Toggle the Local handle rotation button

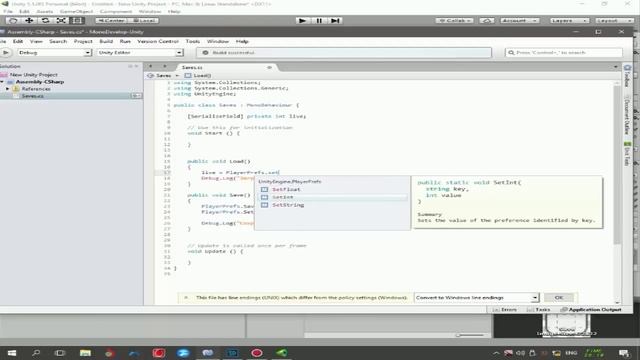click(143, 20)
